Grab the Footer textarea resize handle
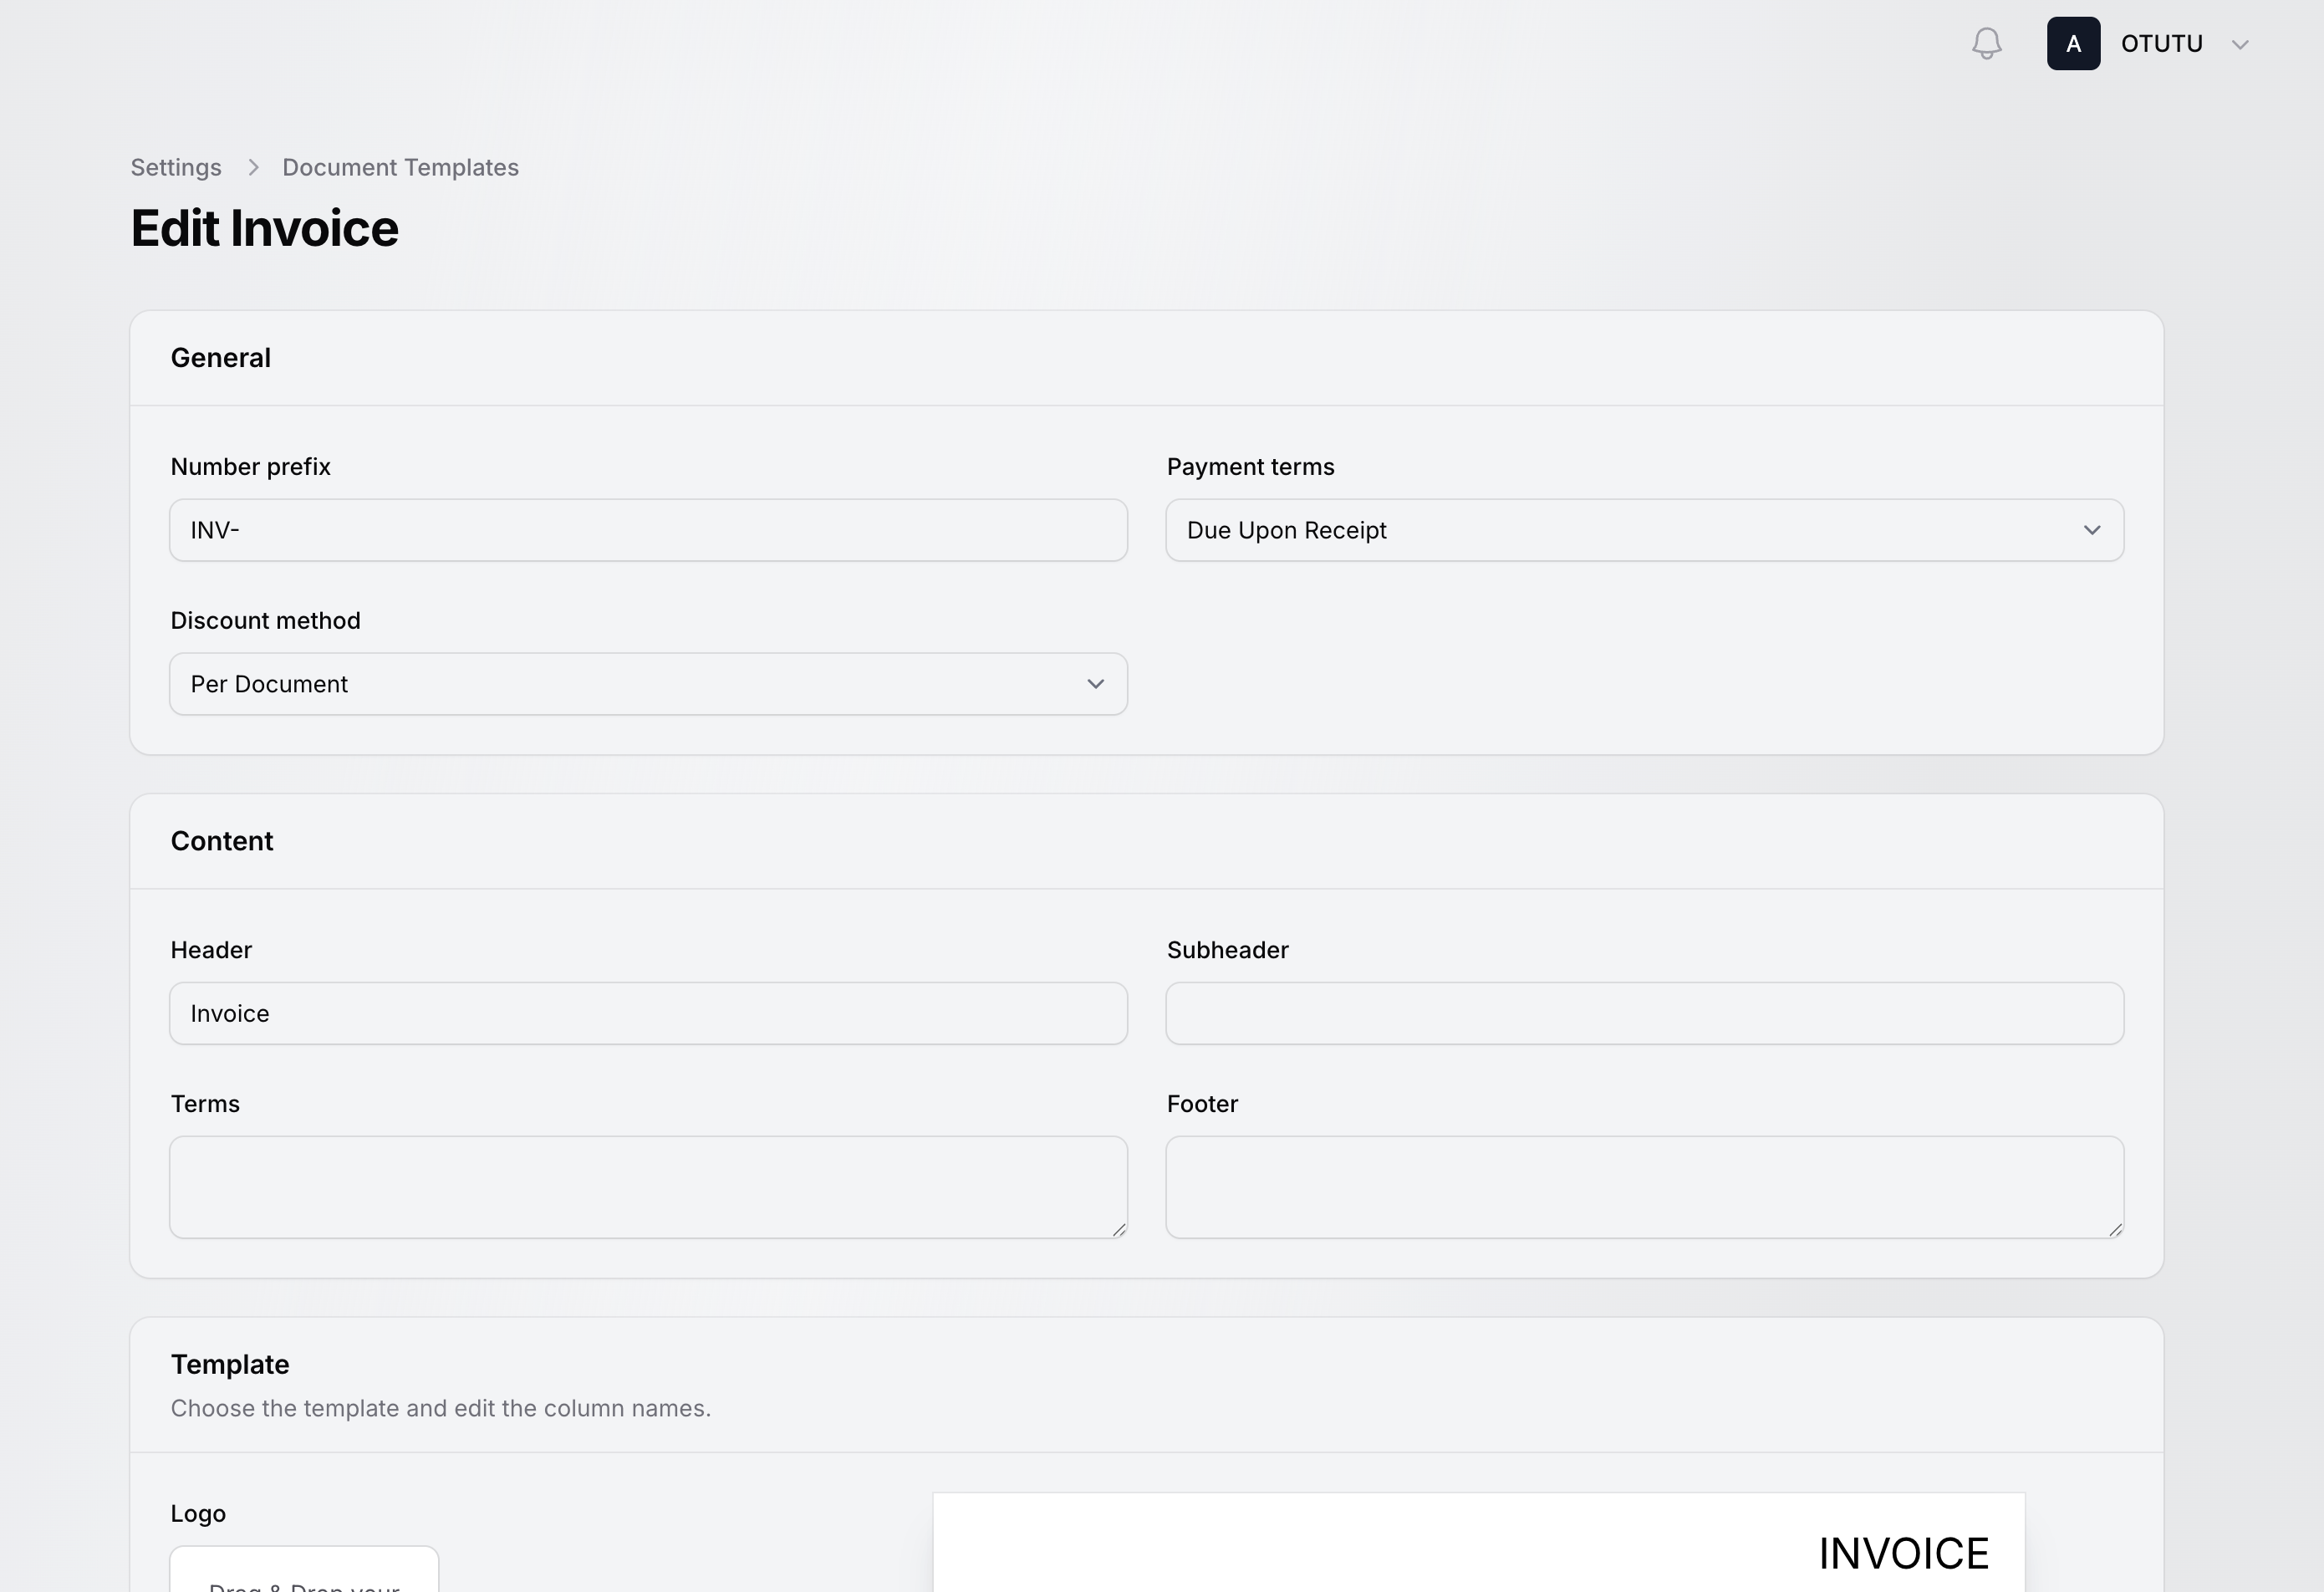Image resolution: width=2324 pixels, height=1592 pixels. [x=2115, y=1230]
